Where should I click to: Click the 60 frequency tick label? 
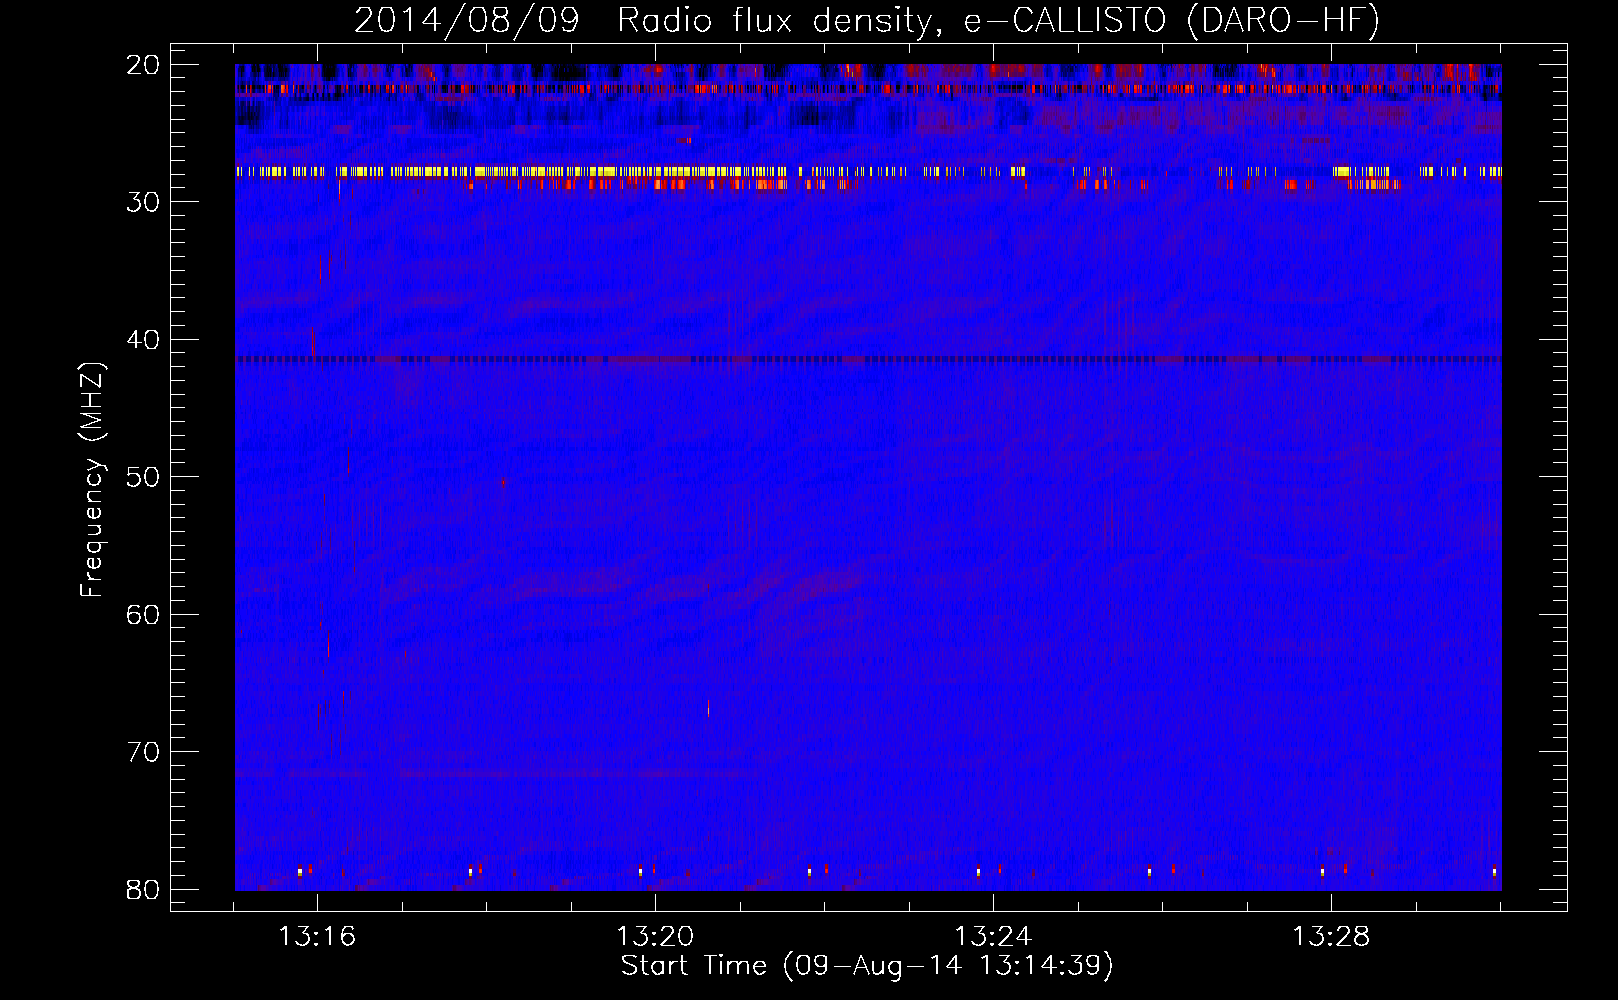click(144, 614)
